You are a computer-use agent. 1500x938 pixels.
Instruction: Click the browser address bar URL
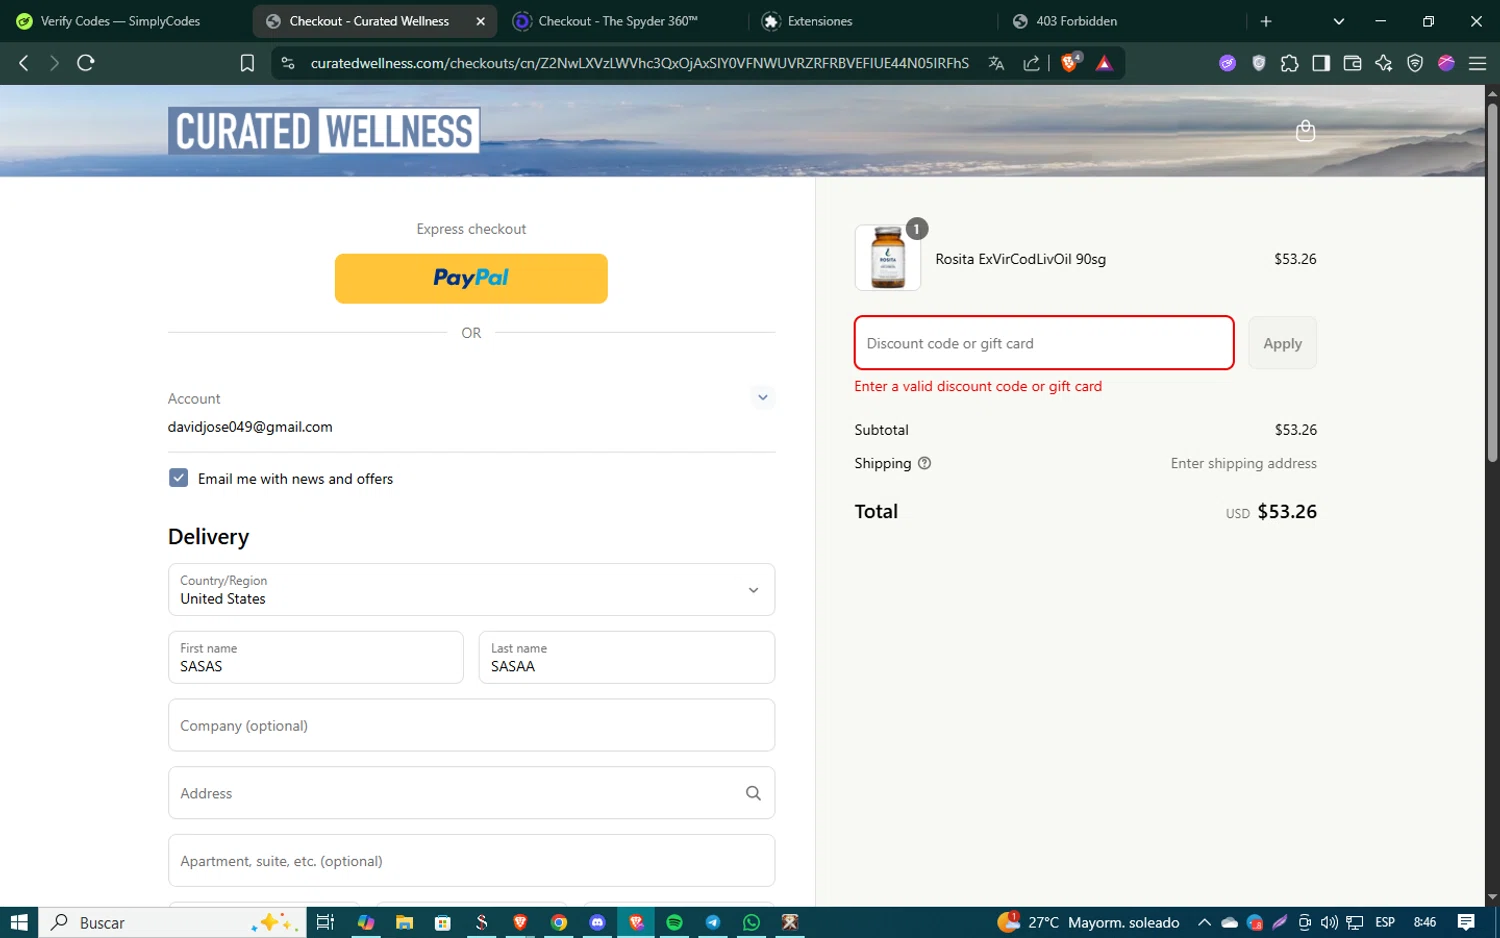[x=639, y=63]
